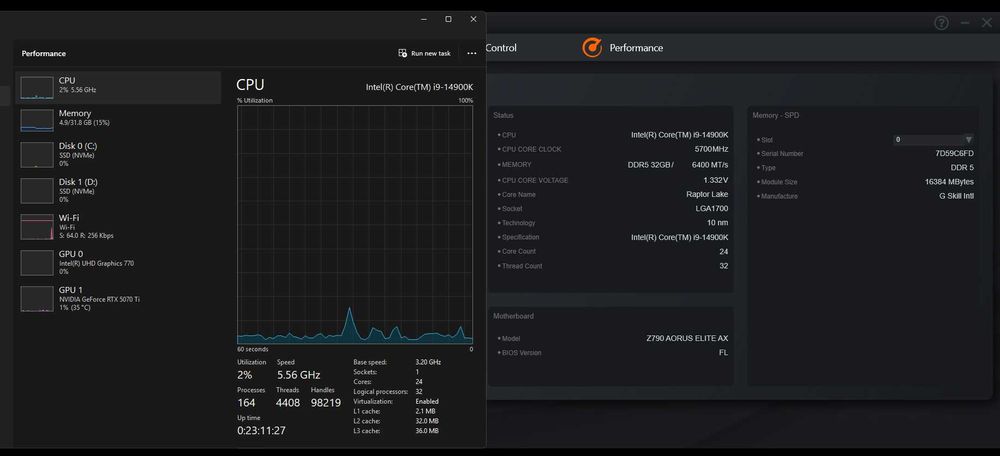Close the background control center window

pos(987,23)
